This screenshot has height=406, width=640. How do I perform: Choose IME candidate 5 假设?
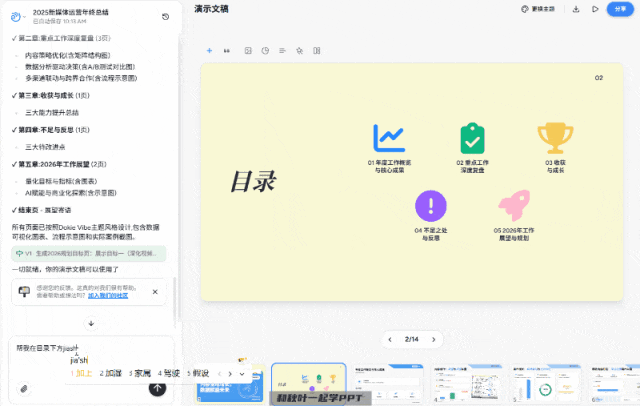coord(198,373)
